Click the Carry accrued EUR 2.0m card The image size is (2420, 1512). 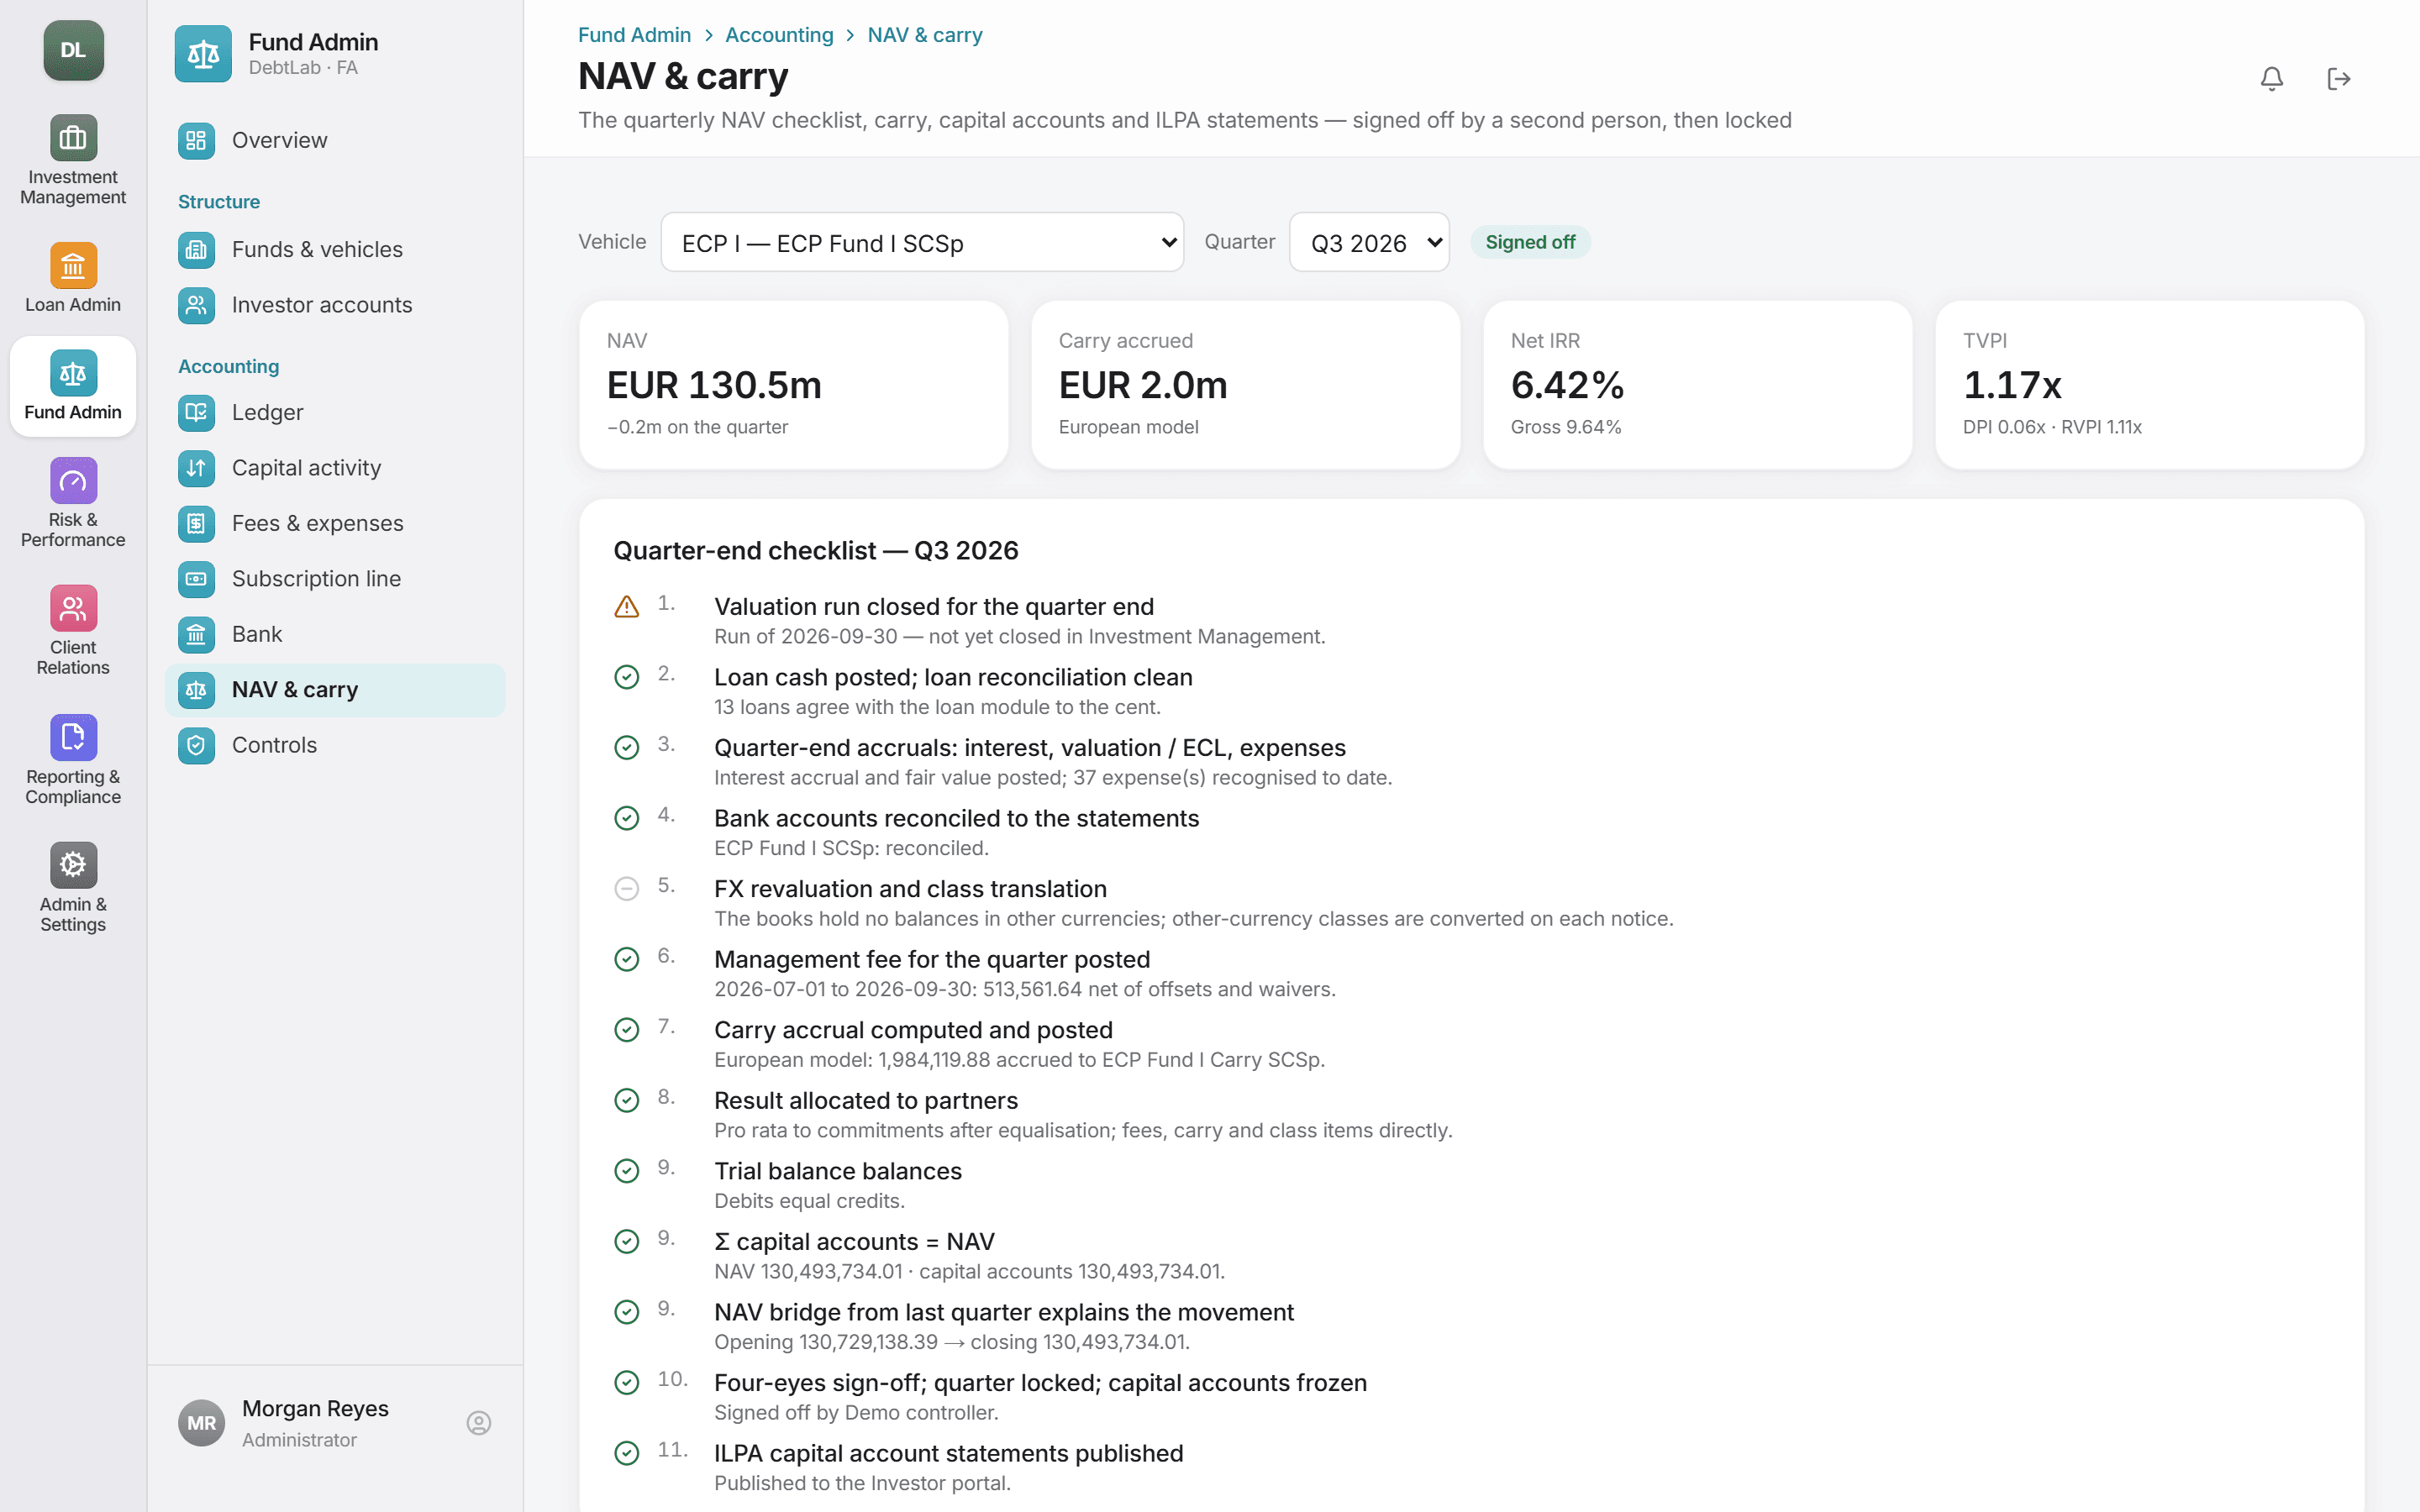[x=1246, y=385]
